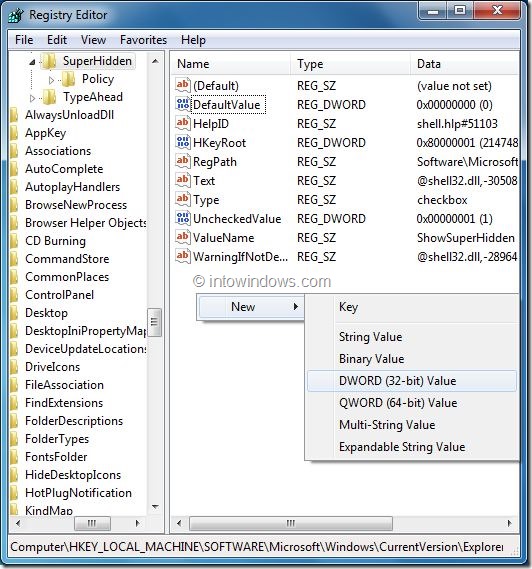Click values pane scroll right arrow
Image resolution: width=532 pixels, height=569 pixels.
[510, 523]
